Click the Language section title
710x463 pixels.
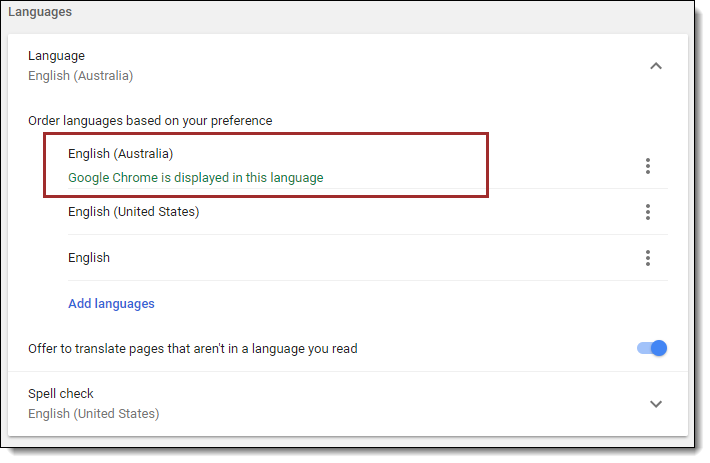click(56, 56)
